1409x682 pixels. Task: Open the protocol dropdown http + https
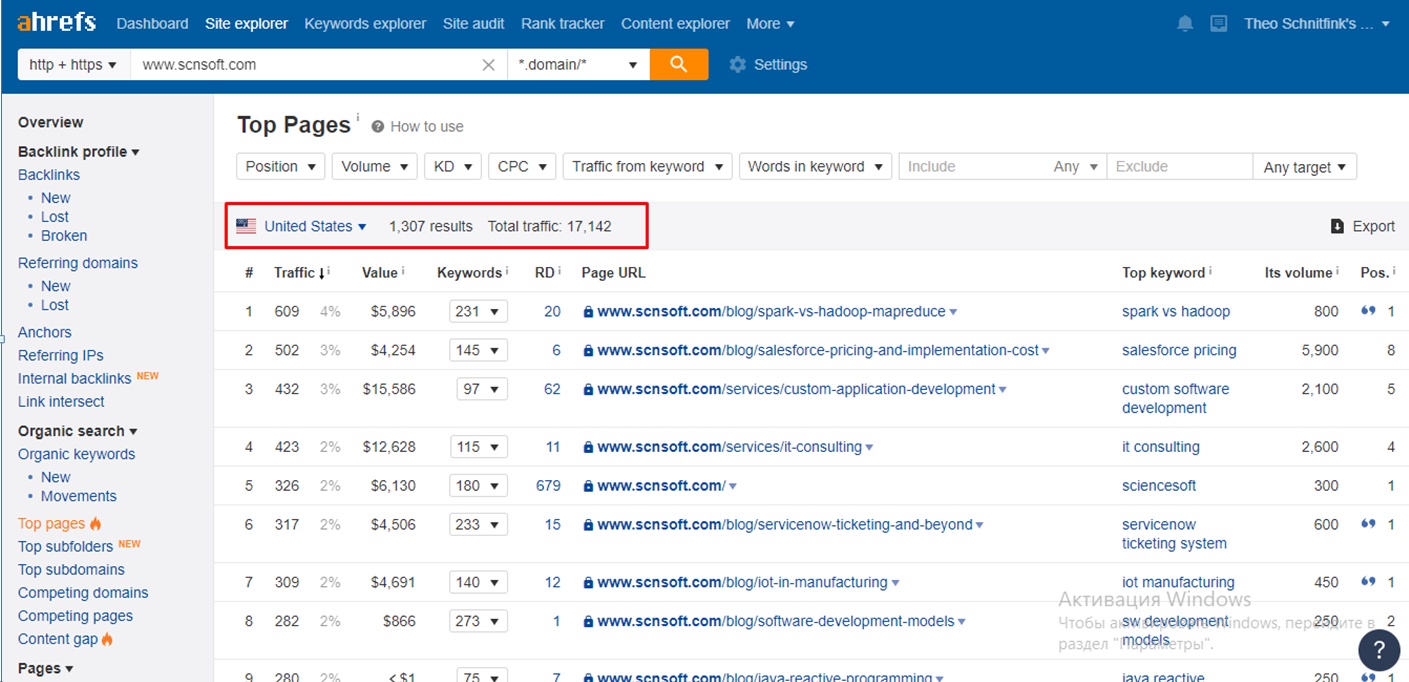point(73,65)
